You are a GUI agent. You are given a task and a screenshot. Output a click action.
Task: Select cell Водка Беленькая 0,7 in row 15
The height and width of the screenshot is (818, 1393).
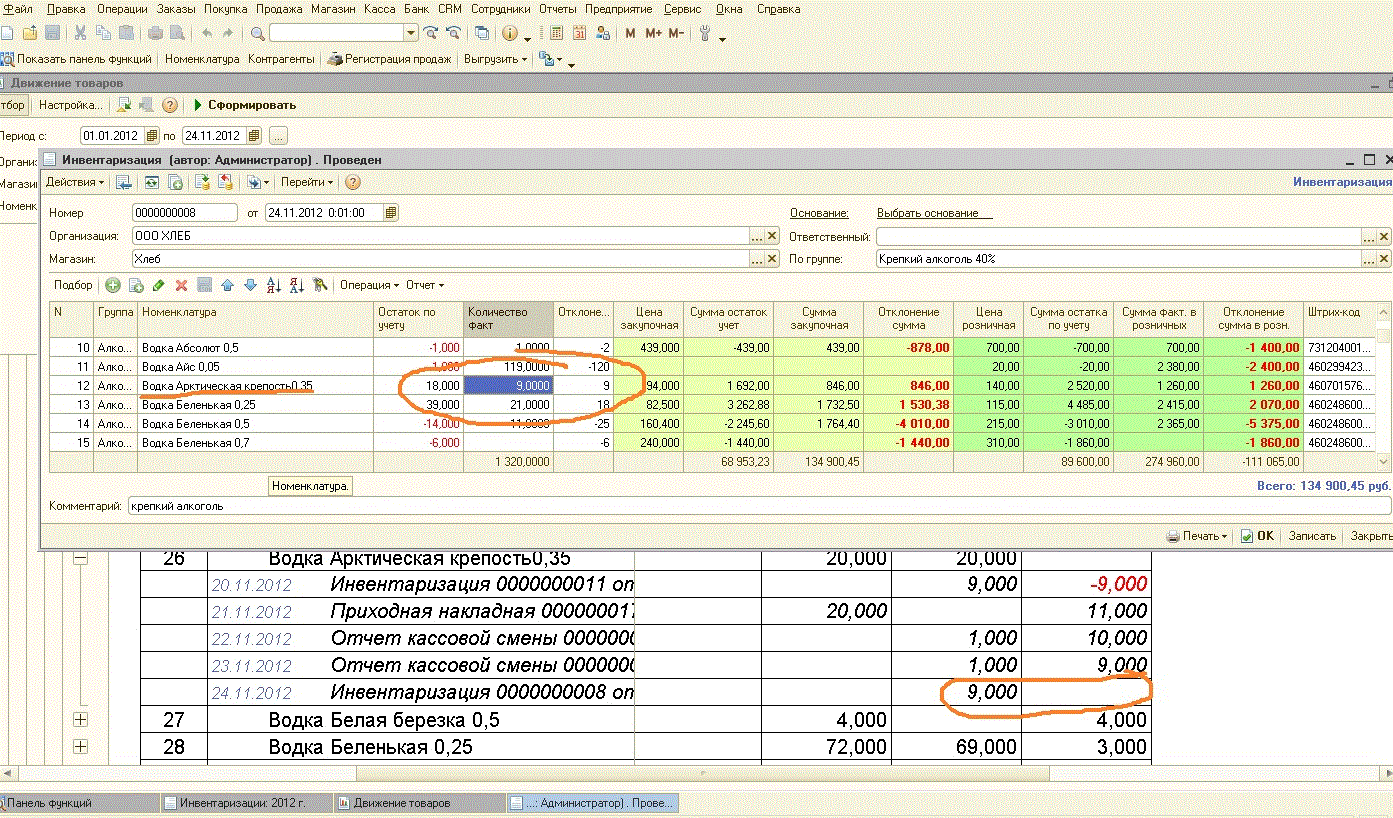click(255, 442)
